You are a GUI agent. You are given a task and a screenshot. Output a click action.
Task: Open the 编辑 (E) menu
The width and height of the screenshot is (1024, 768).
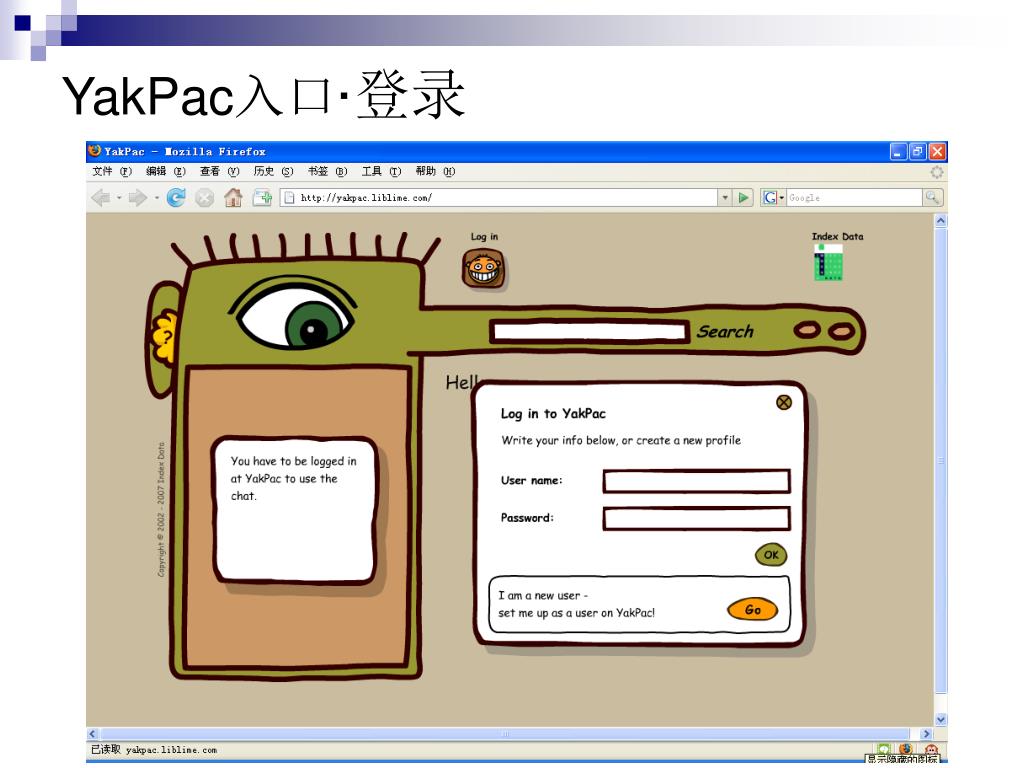pos(165,171)
